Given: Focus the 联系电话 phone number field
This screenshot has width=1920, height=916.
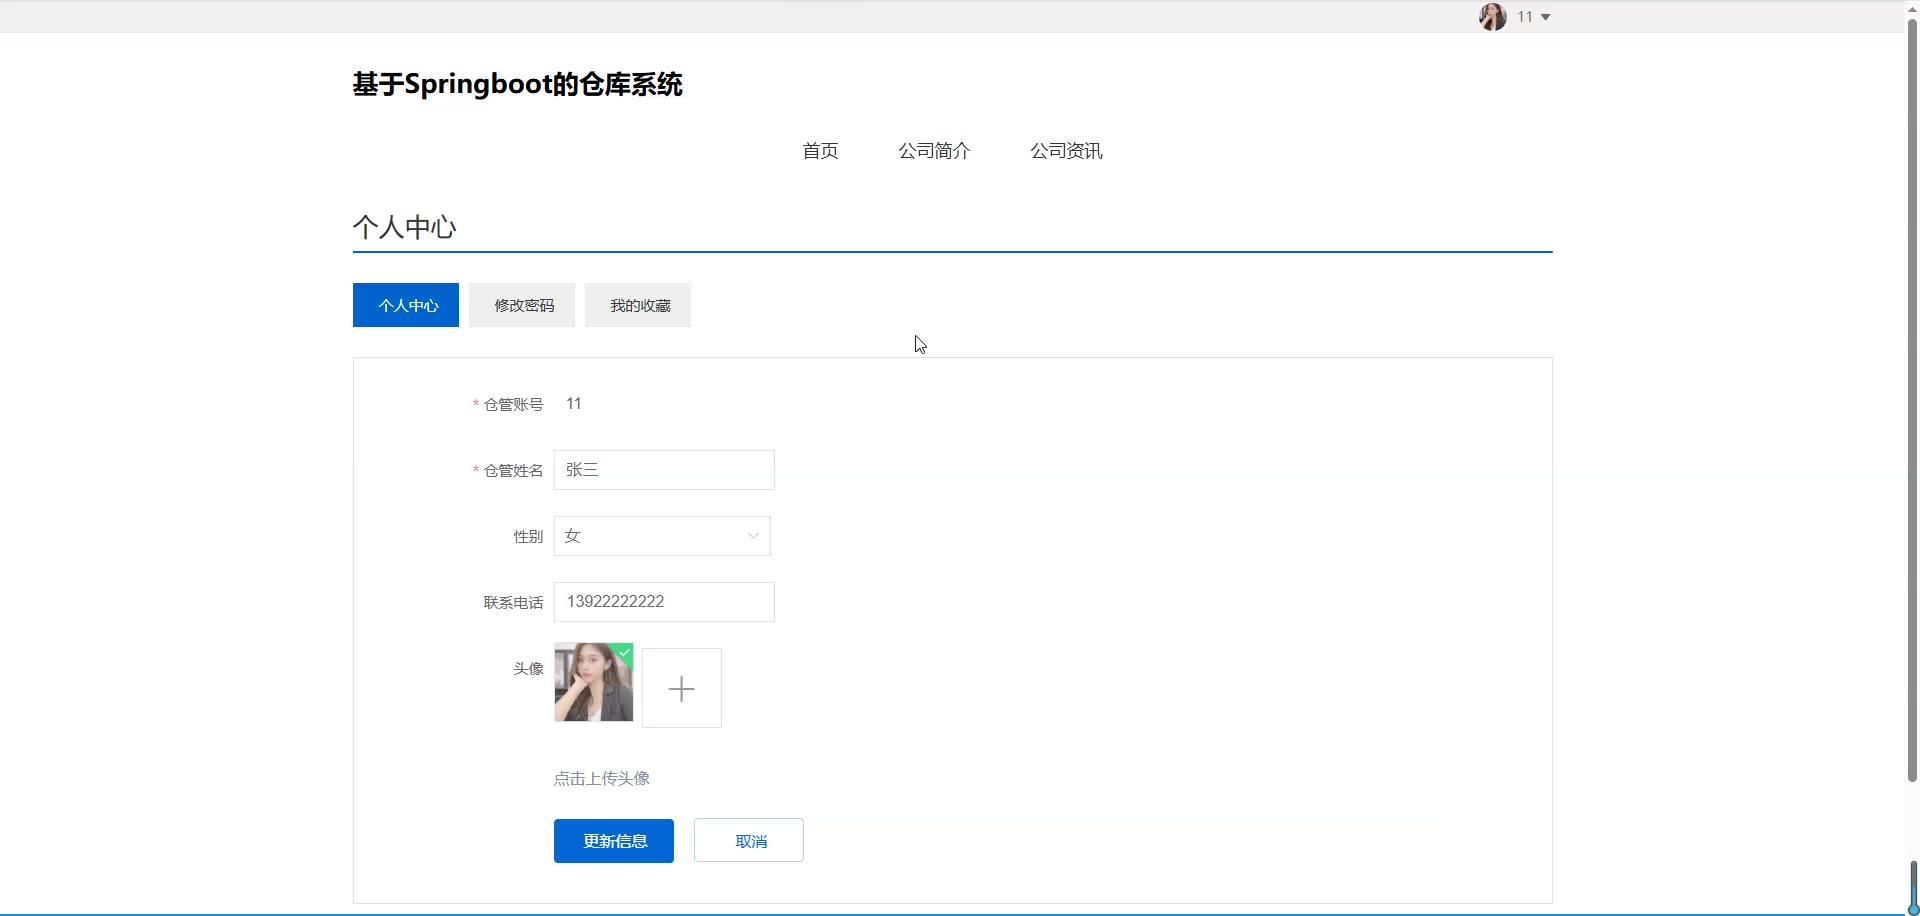Looking at the screenshot, I should (664, 602).
